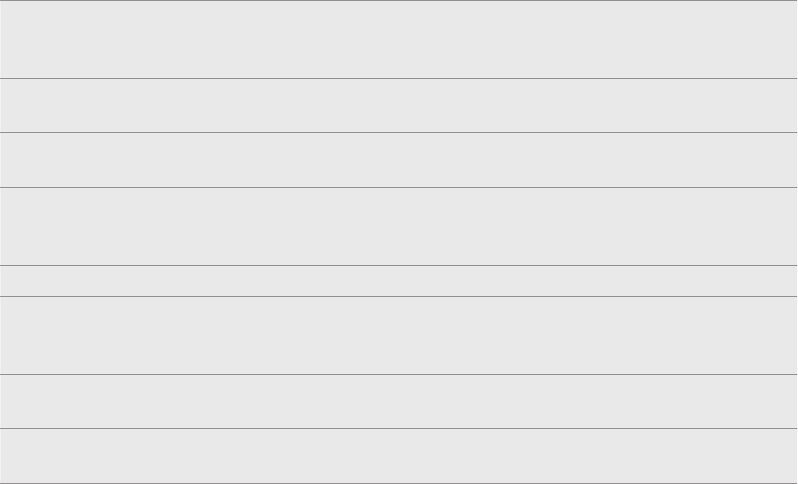Image resolution: width=798 pixels, height=484 pixels.
Task: Click divider between third and fourth rows
Action: coord(399,187)
